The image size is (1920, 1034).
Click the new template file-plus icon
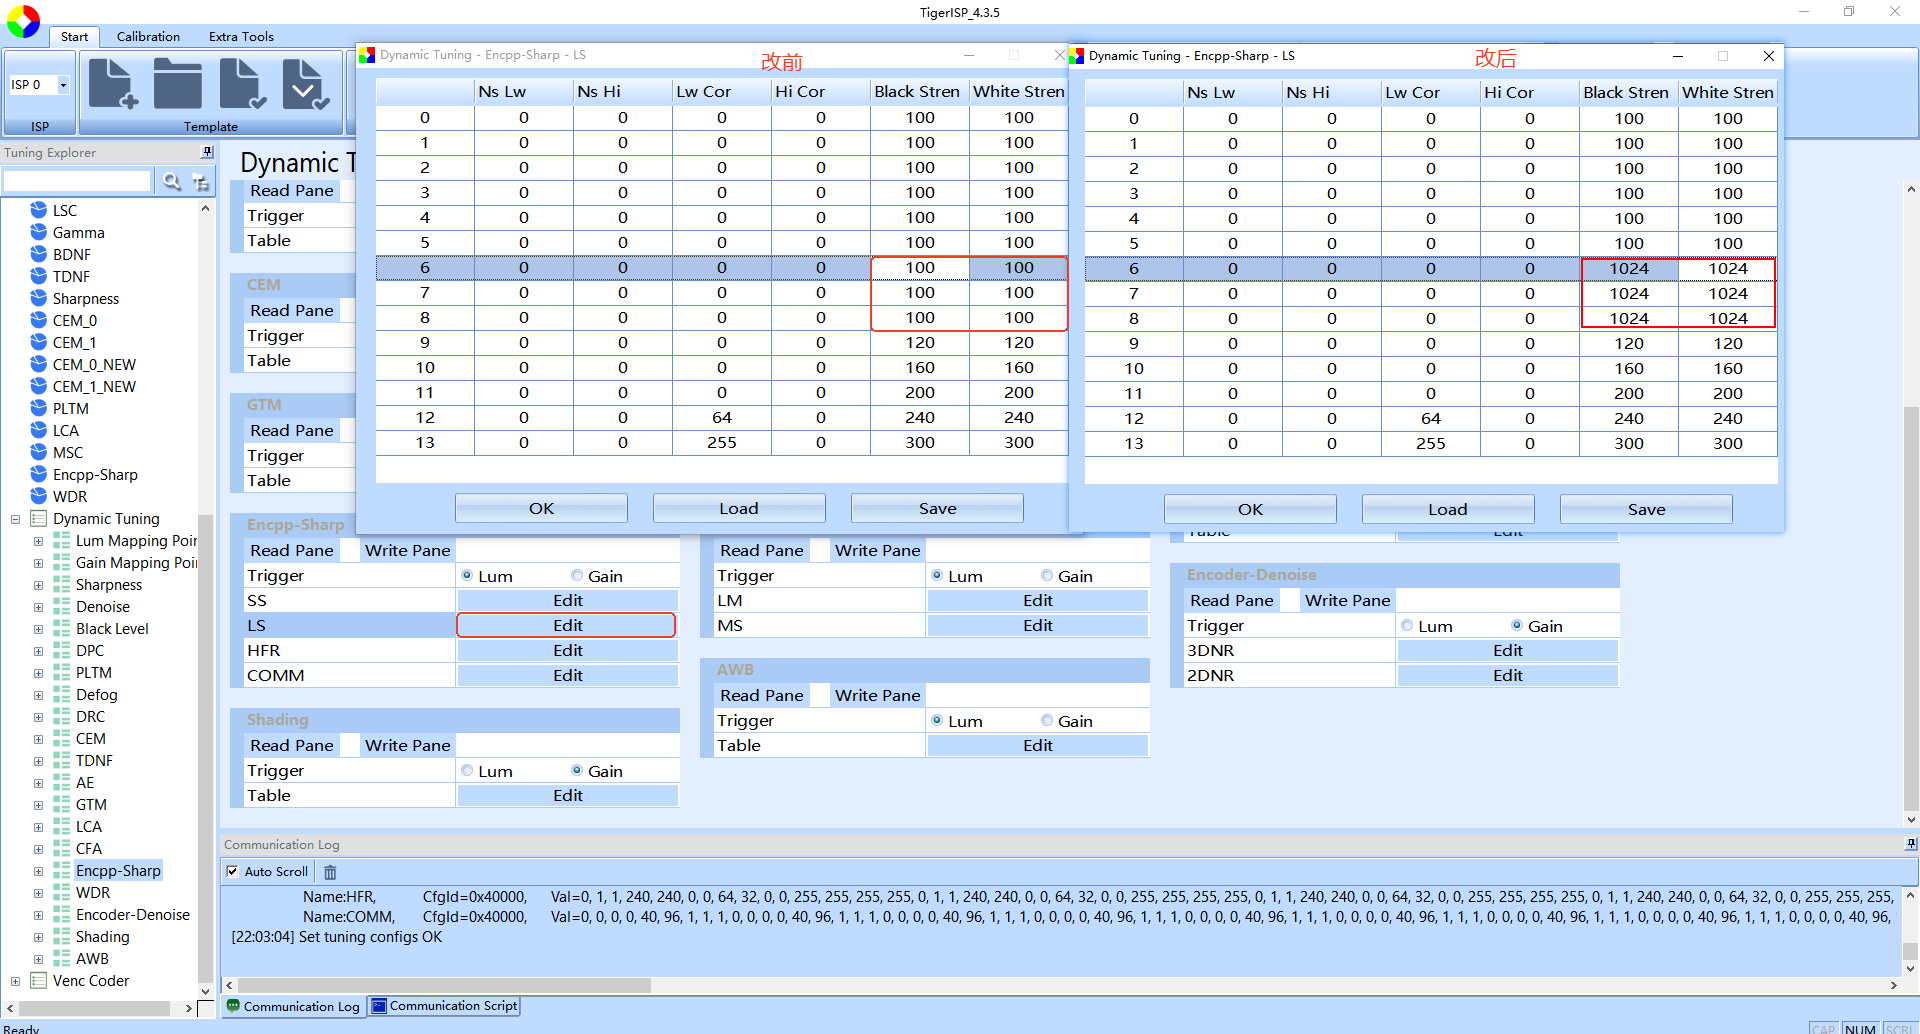coord(113,84)
